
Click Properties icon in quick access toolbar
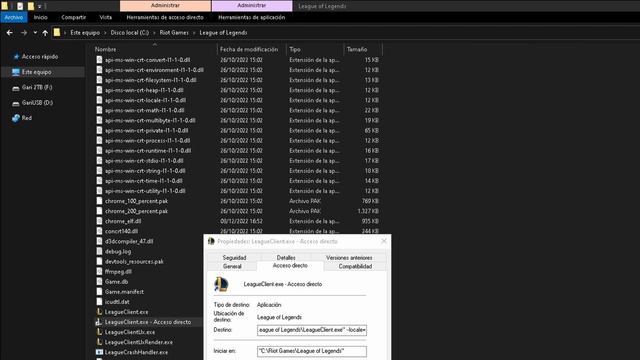(x=20, y=6)
